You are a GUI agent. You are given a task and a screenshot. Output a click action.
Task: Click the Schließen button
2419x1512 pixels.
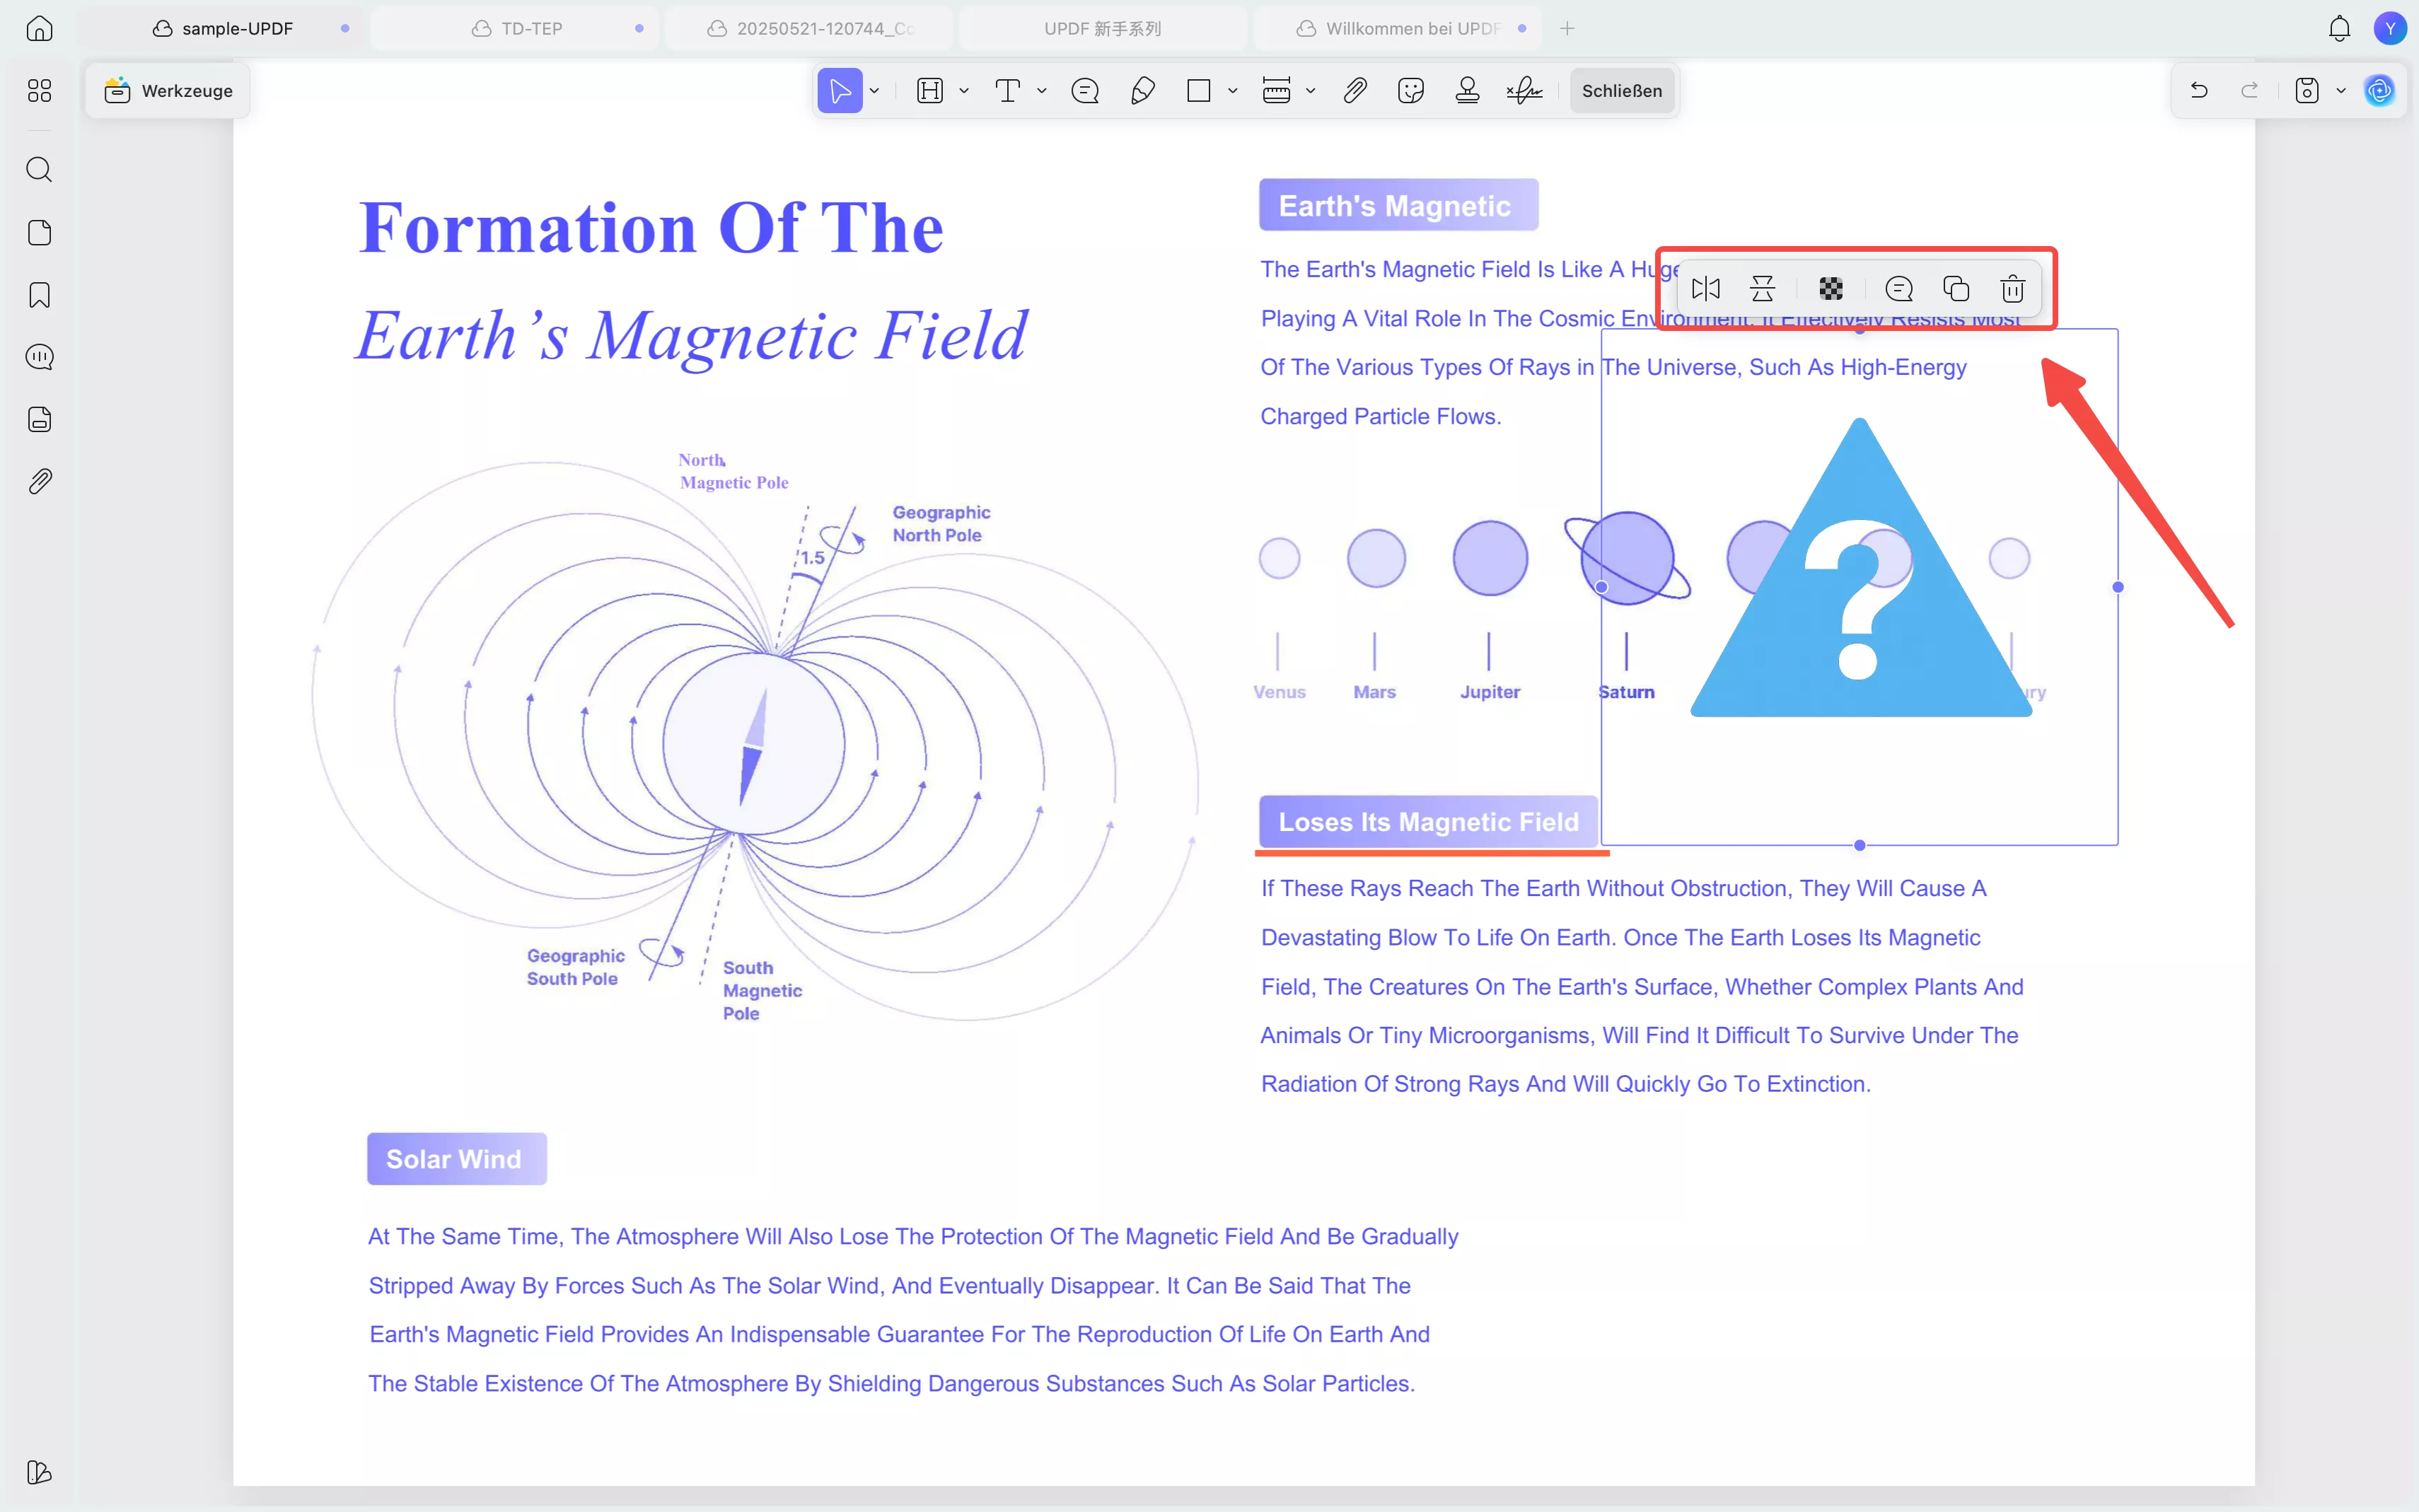click(1621, 91)
